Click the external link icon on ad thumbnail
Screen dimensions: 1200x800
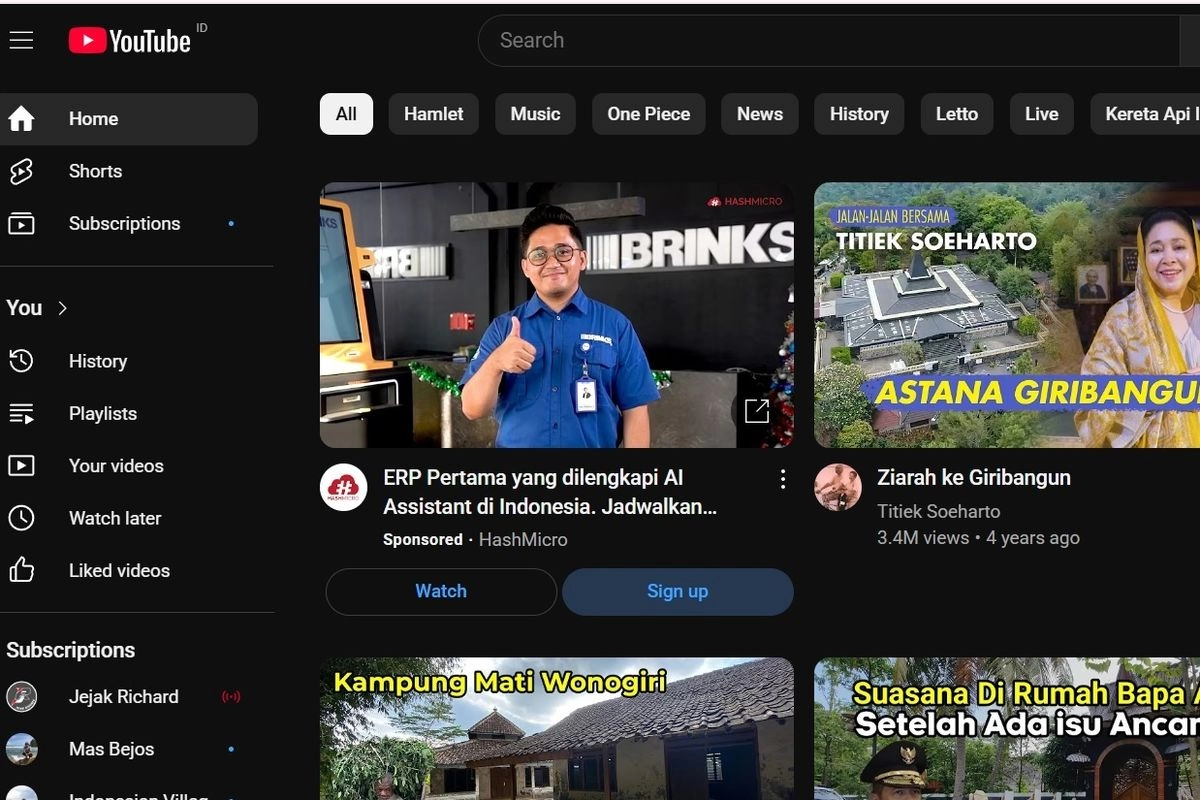point(757,410)
